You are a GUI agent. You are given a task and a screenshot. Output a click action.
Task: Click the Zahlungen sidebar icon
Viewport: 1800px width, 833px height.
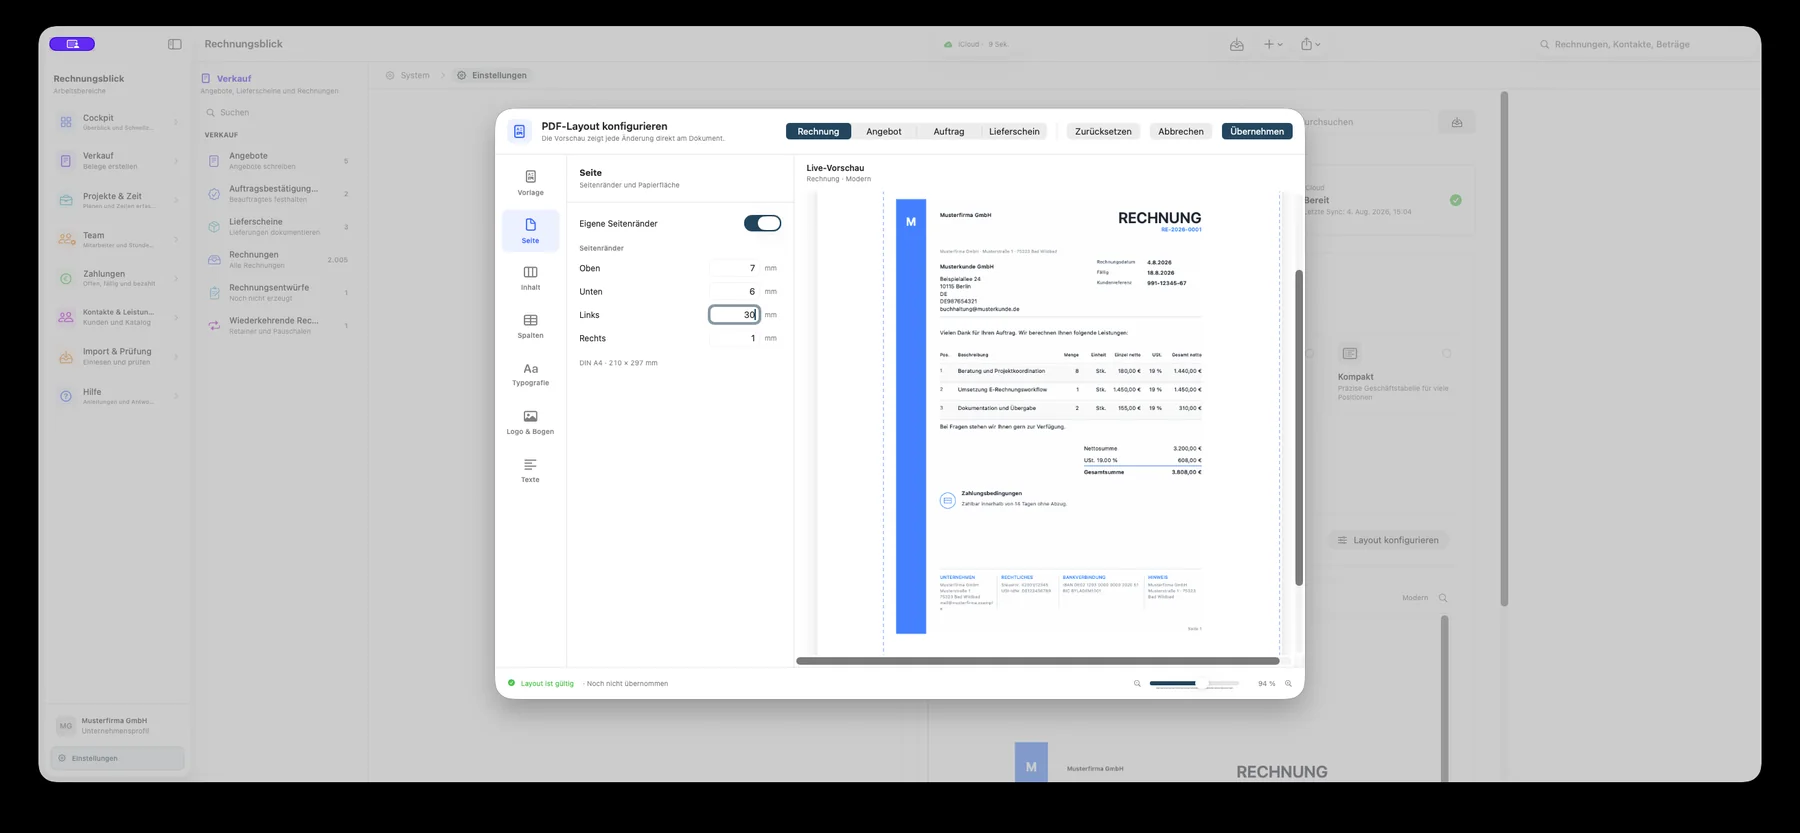[66, 278]
